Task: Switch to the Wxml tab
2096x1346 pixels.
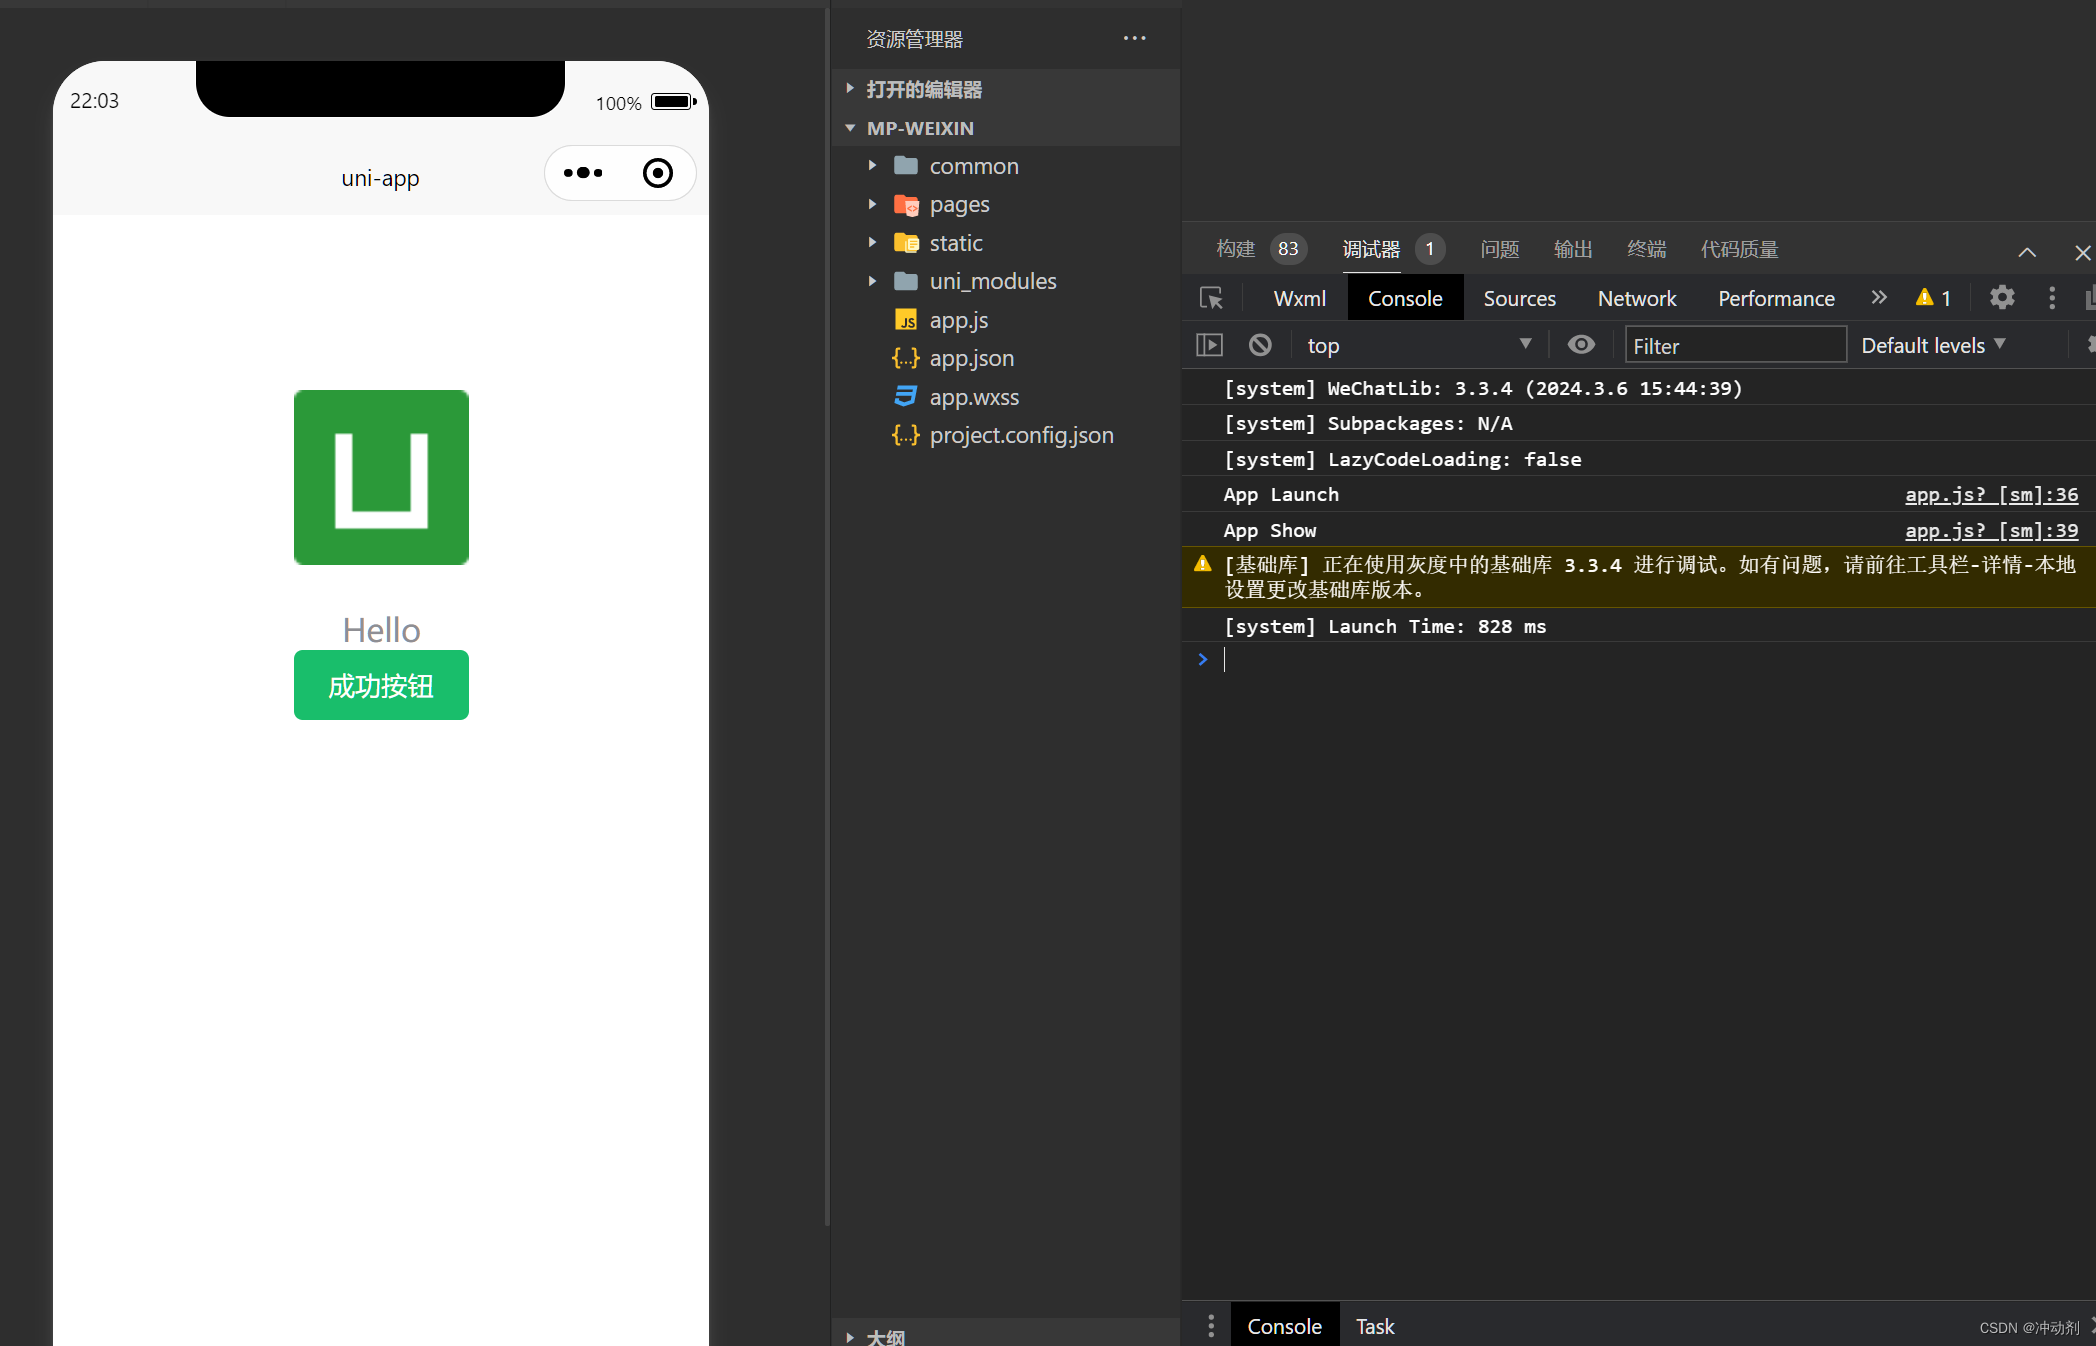Action: click(x=1299, y=298)
